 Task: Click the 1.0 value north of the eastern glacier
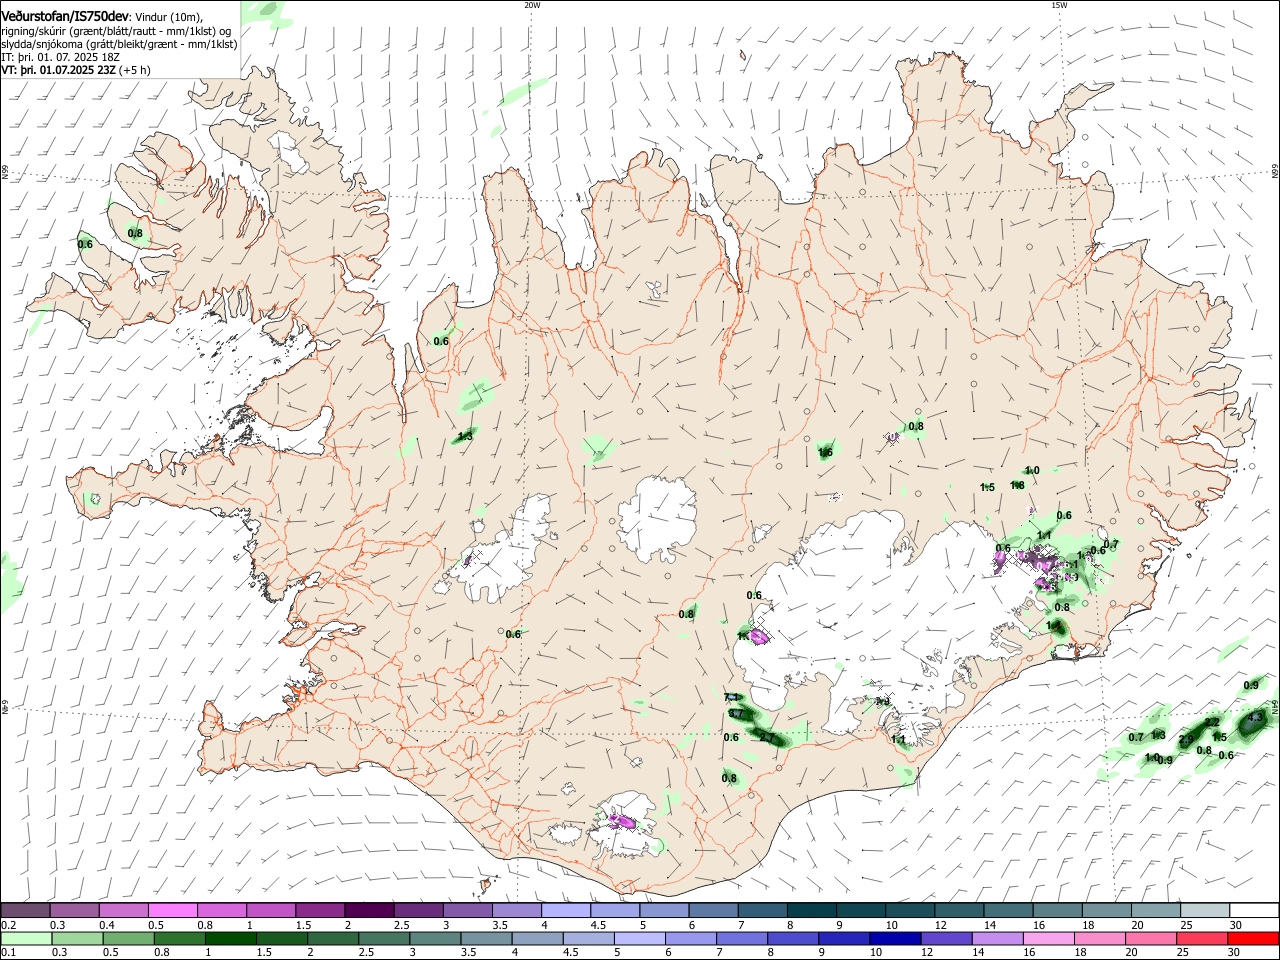click(1032, 470)
